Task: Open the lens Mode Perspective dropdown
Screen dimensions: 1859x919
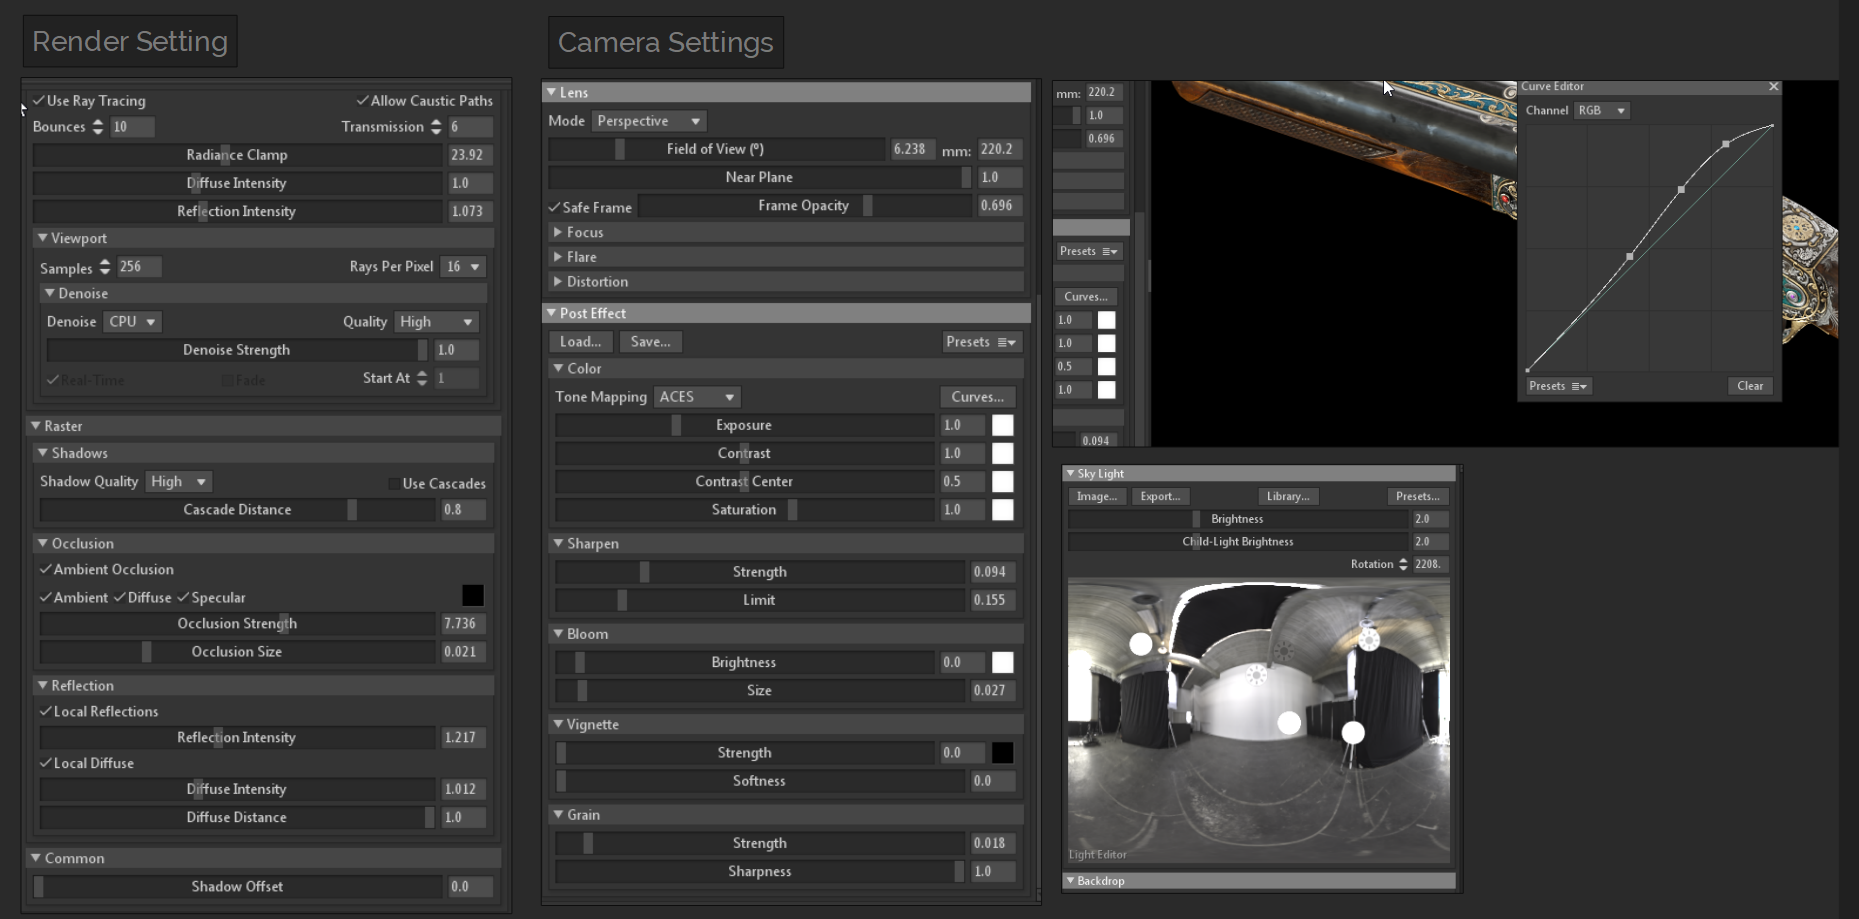Action: tap(648, 121)
